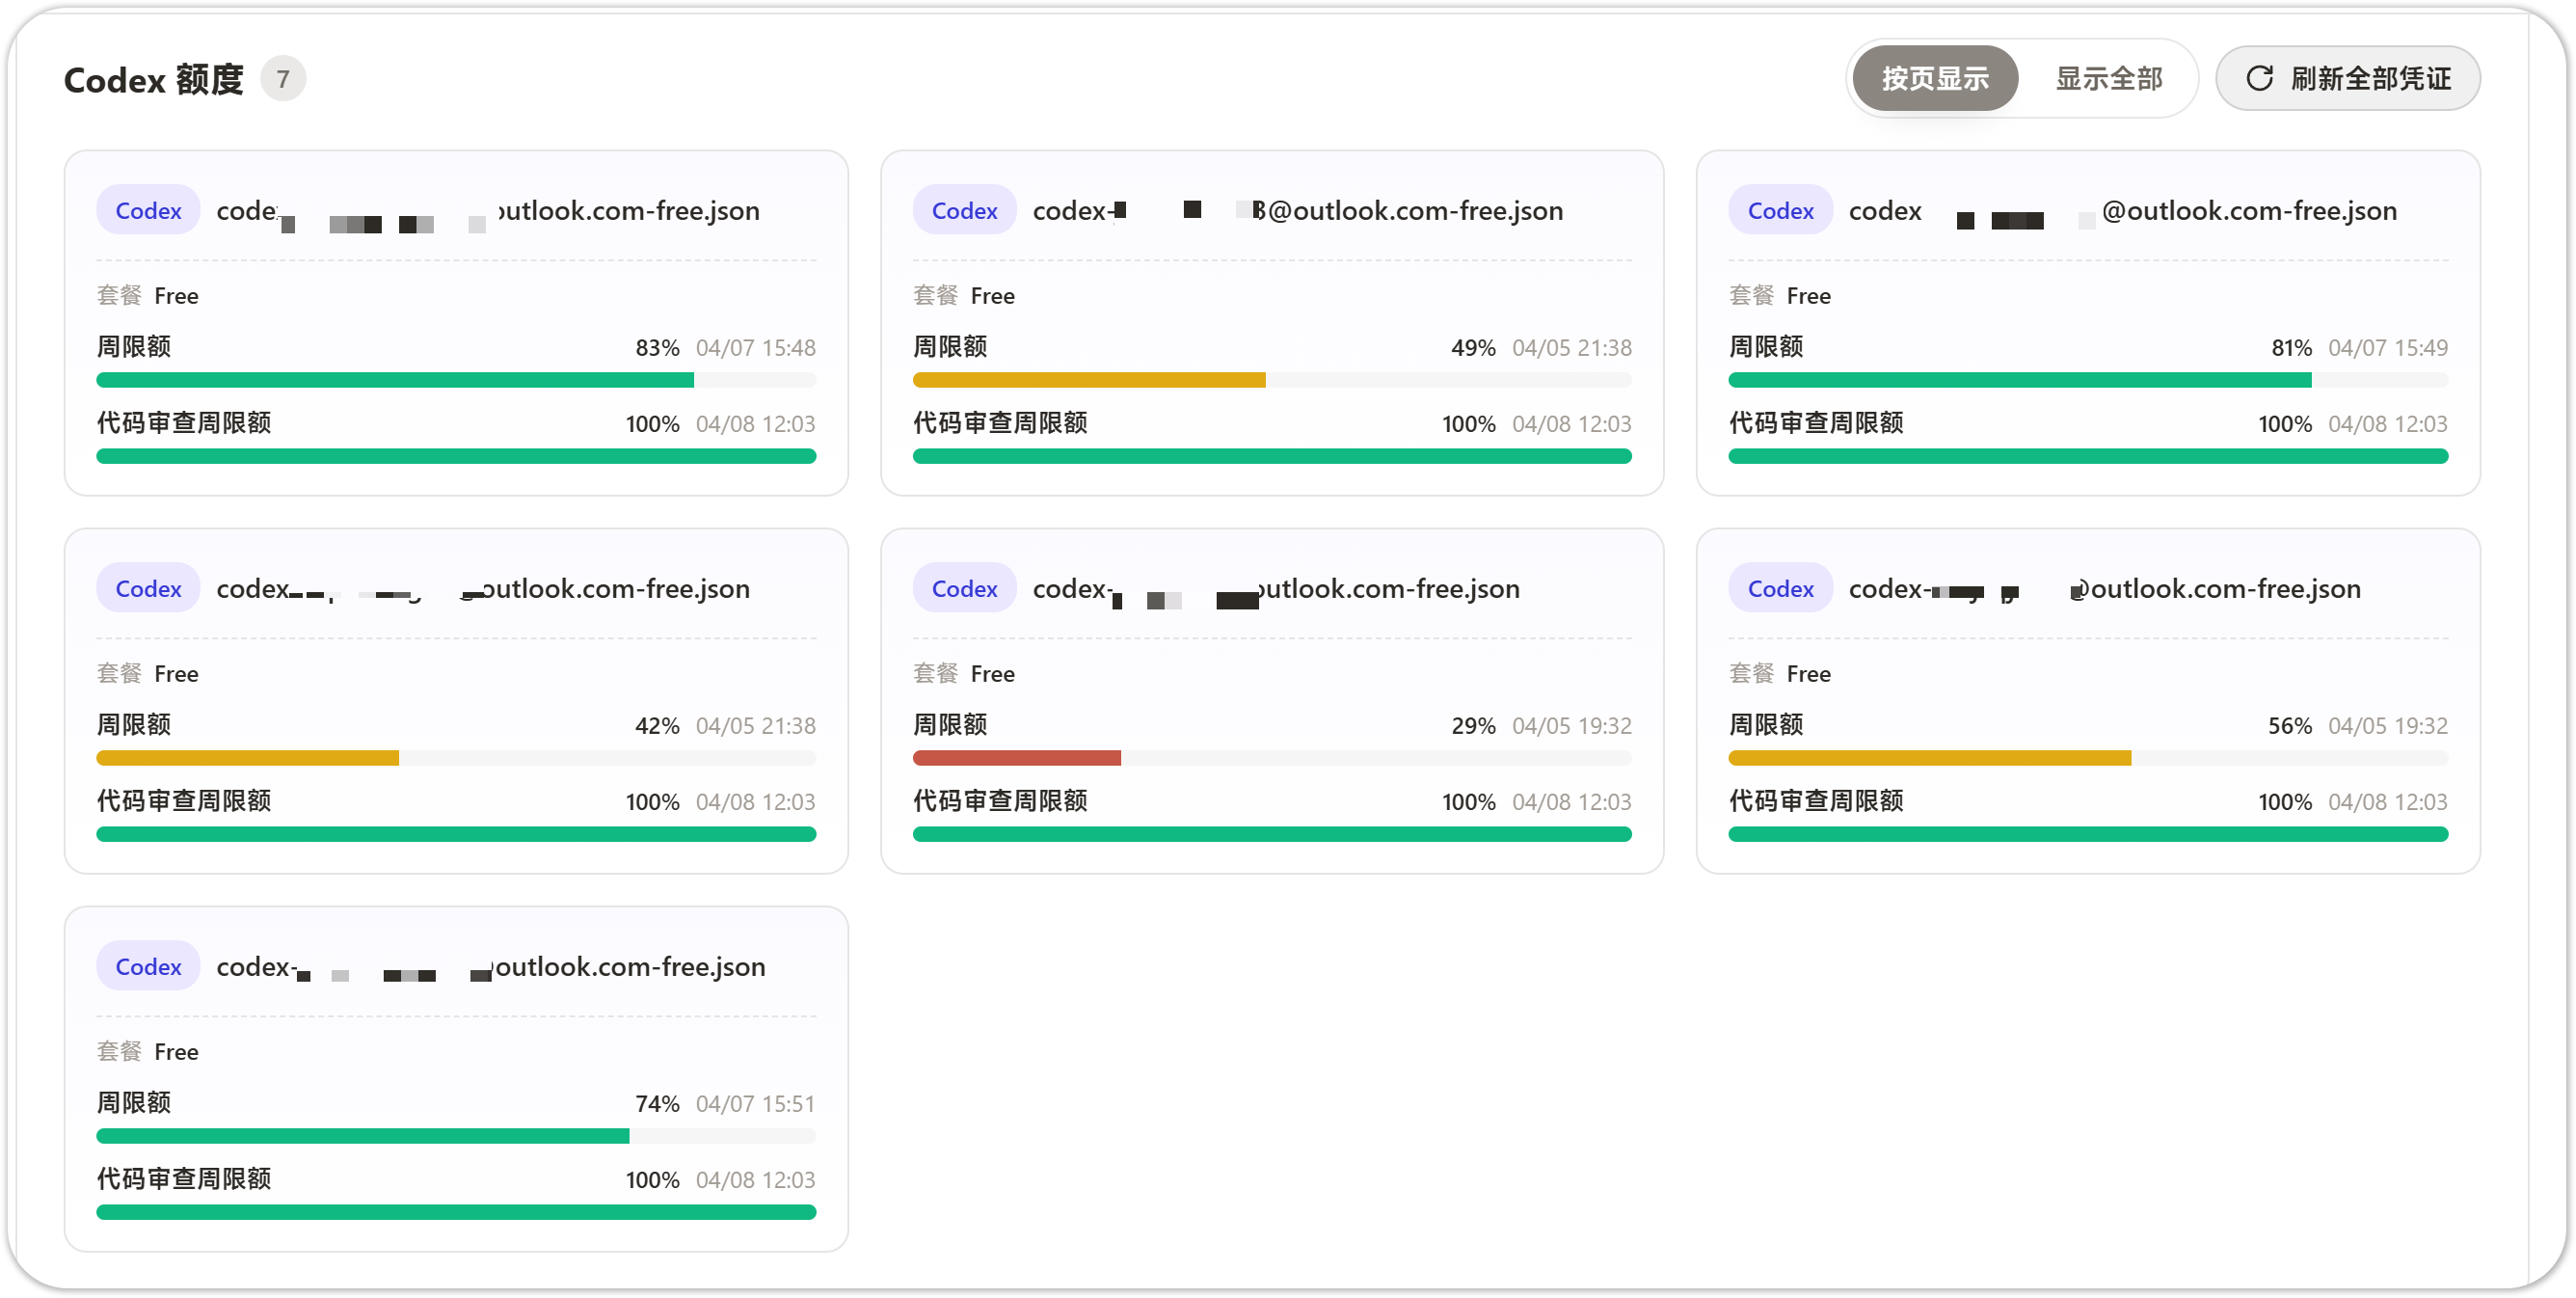Click Codex tag on the 56% quota card
2576x1298 pixels.
tap(1780, 588)
